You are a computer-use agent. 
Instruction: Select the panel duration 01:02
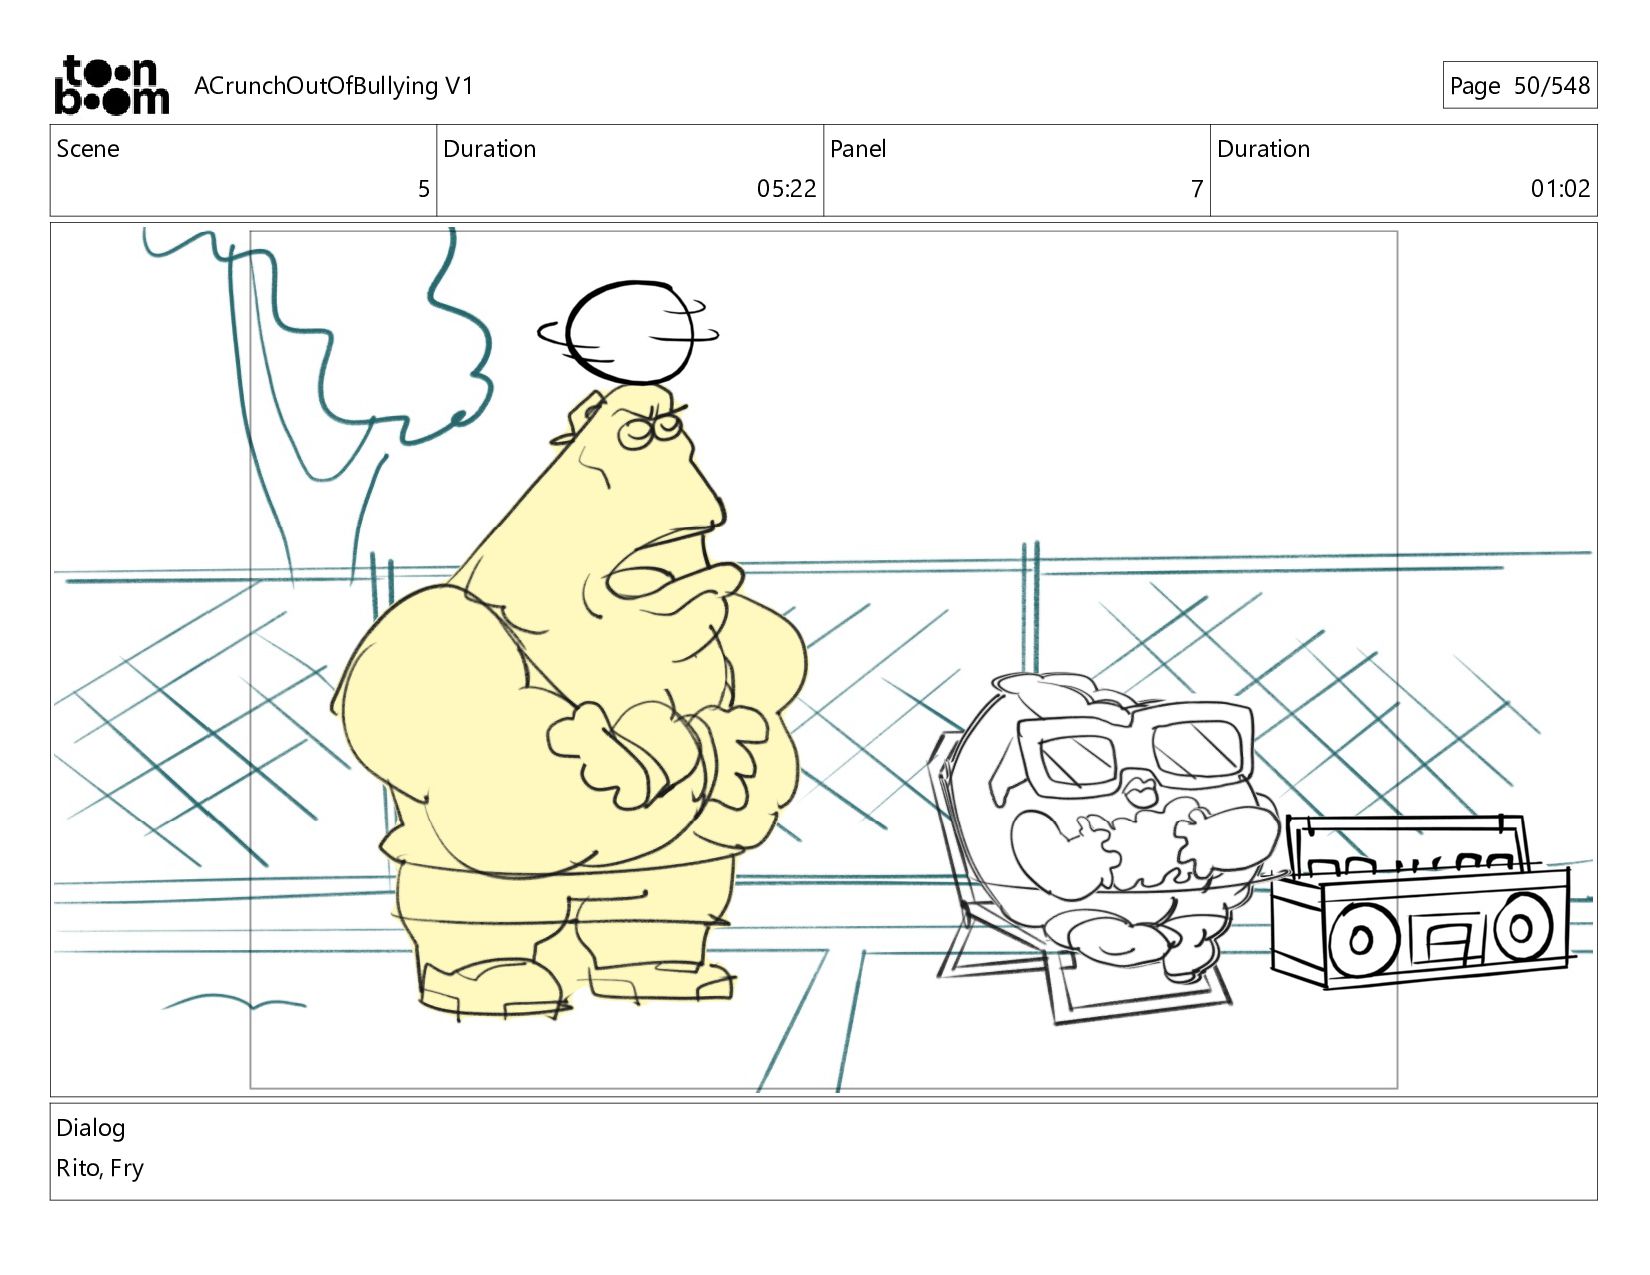pyautogui.click(x=1560, y=189)
